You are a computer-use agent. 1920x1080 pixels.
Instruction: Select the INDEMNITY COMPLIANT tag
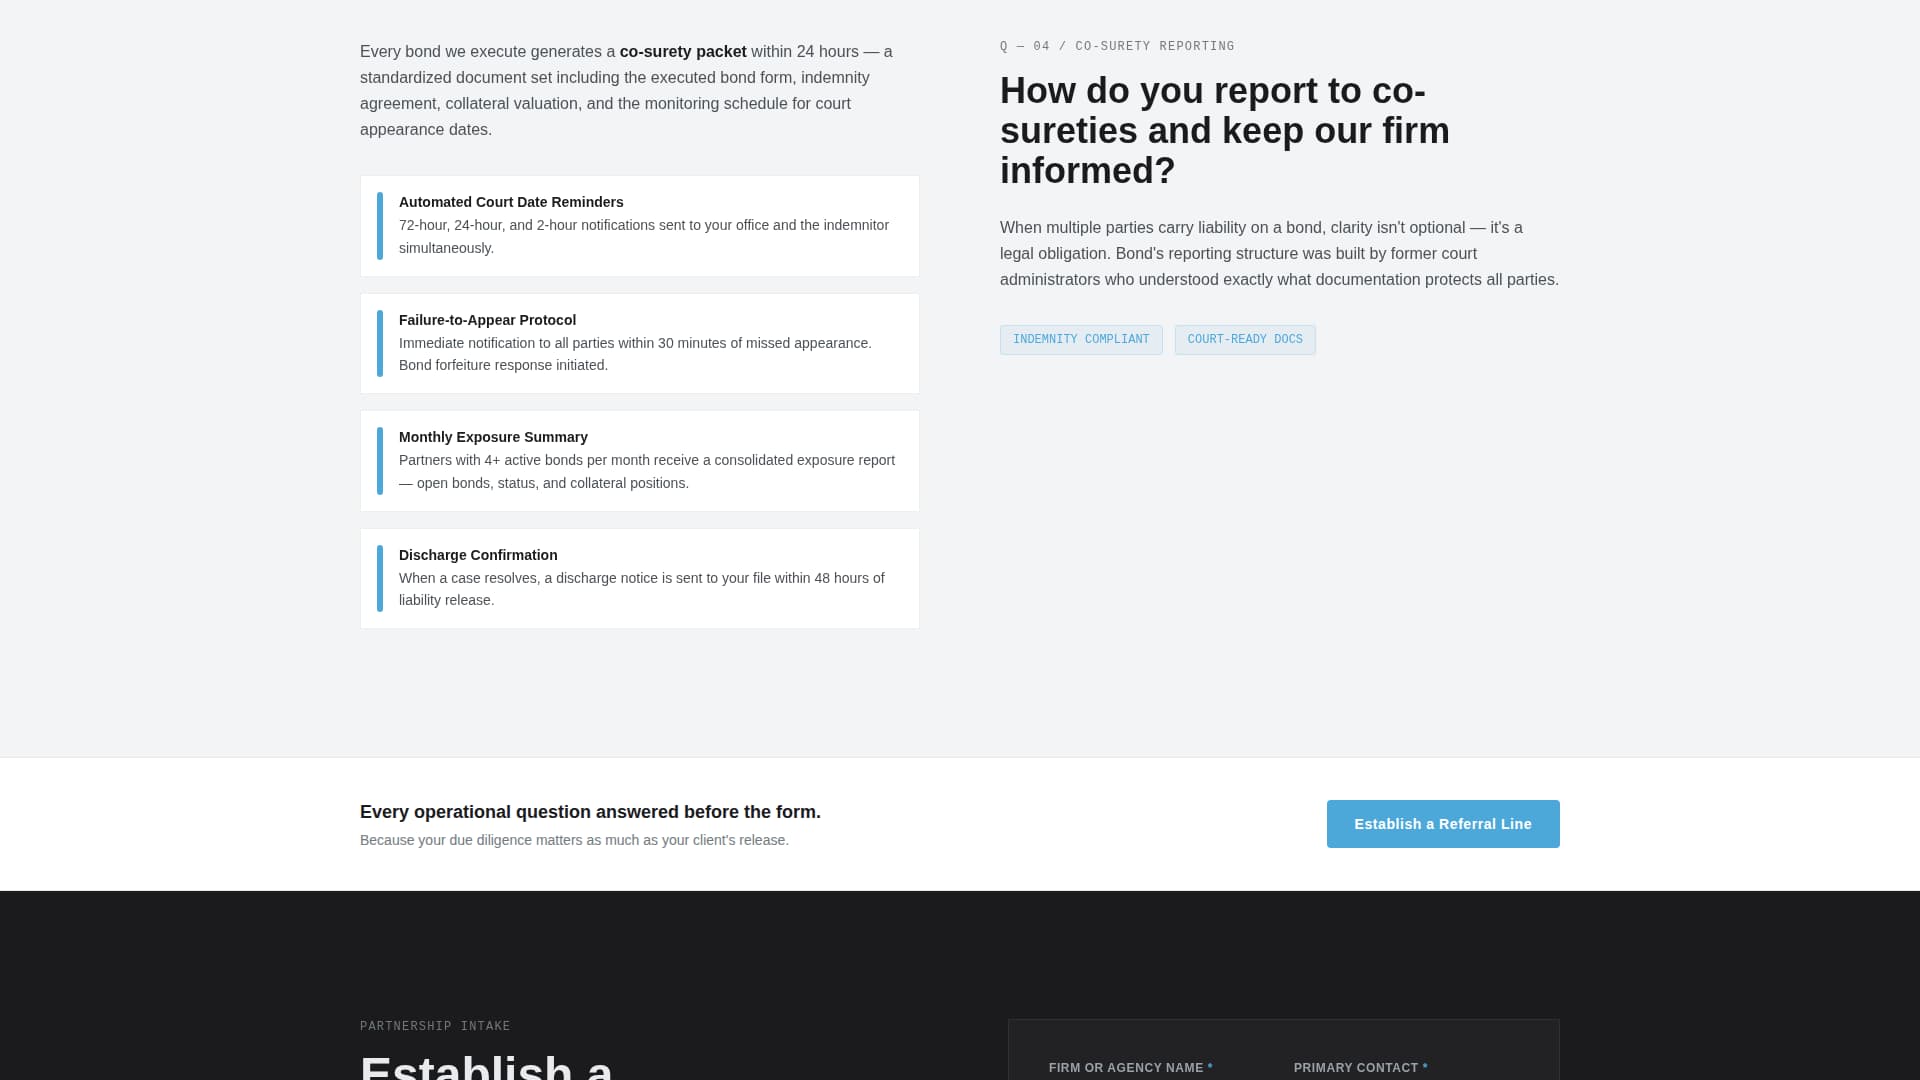tap(1081, 340)
